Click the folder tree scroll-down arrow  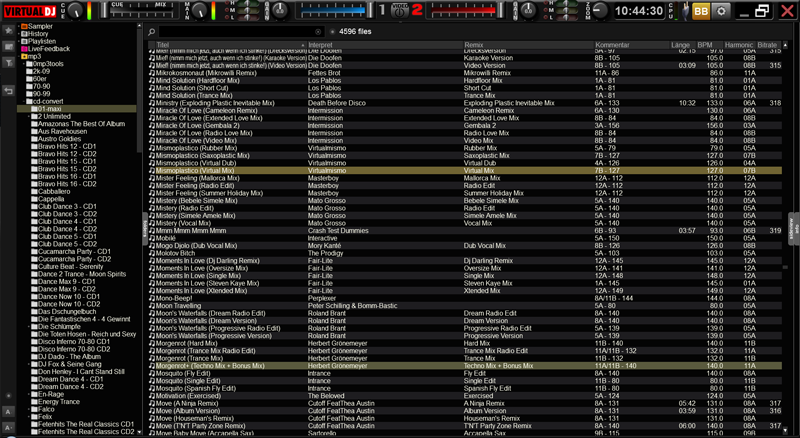139,432
